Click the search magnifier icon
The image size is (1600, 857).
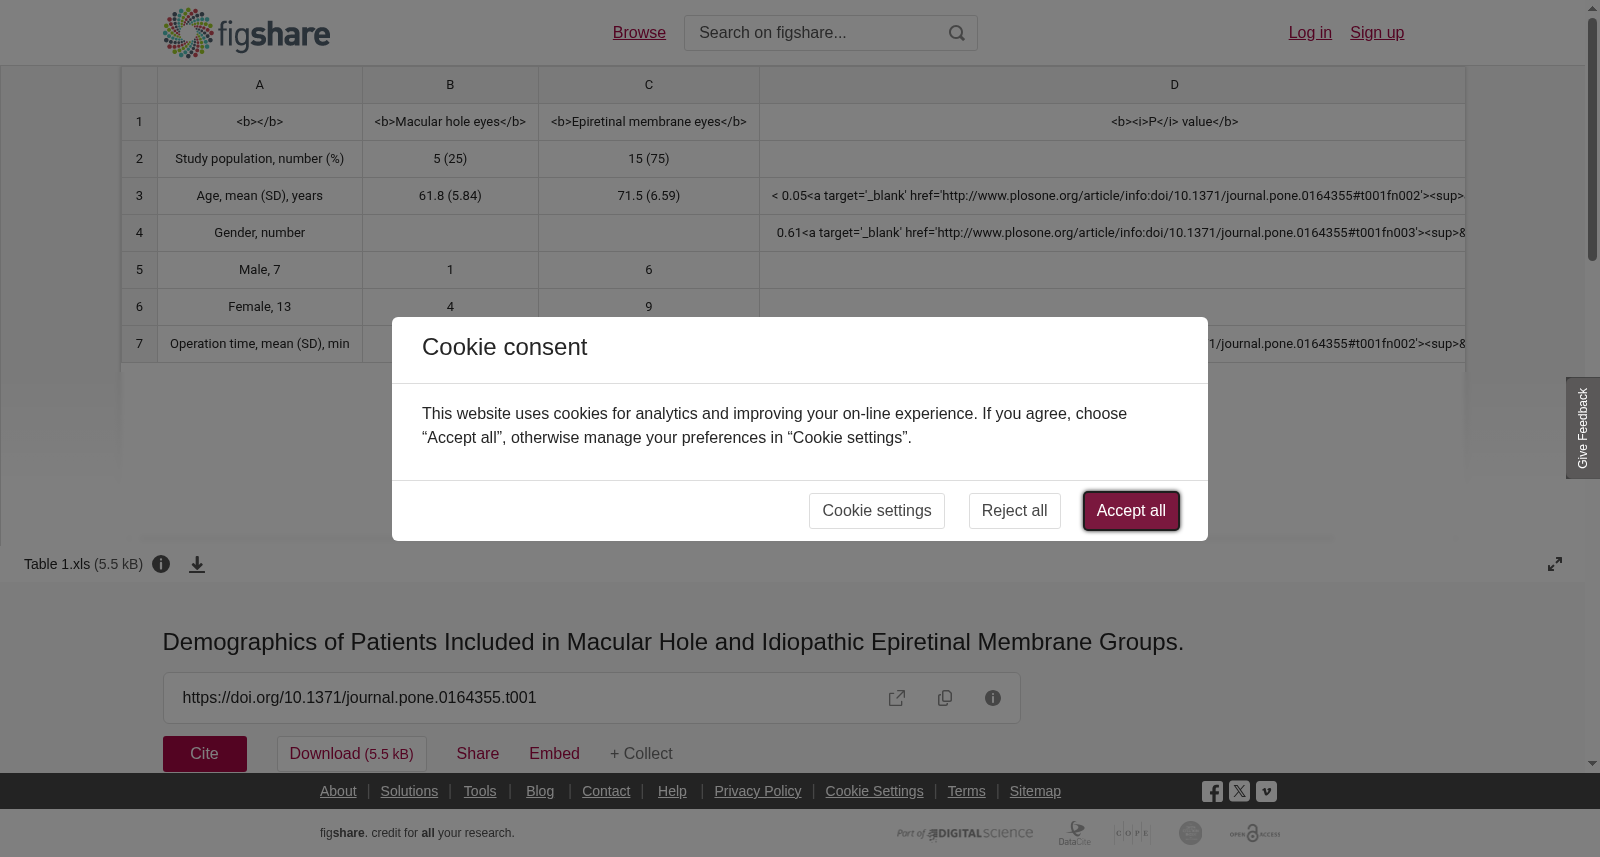click(957, 33)
